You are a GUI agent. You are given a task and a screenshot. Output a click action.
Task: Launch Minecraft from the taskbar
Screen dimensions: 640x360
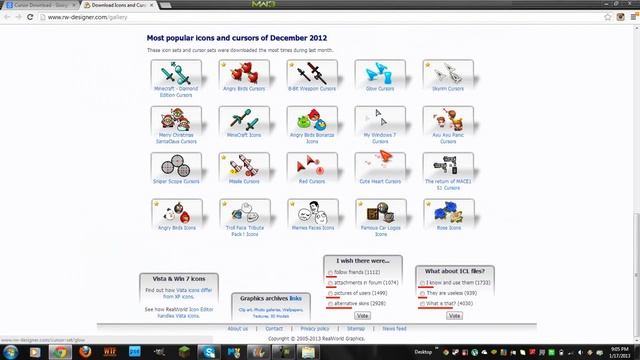[x=184, y=352]
